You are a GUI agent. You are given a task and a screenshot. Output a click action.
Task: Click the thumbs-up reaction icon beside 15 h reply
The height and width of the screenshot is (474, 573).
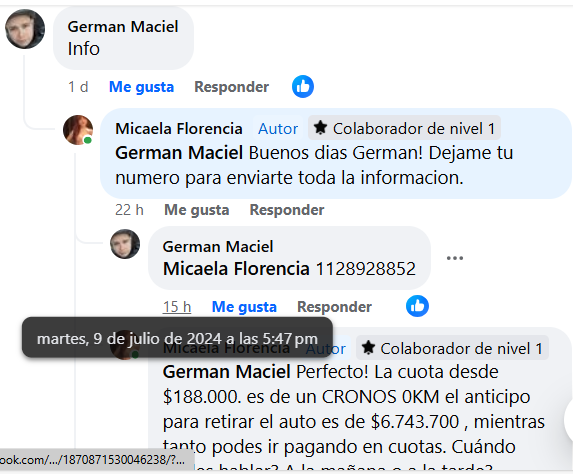pyautogui.click(x=417, y=306)
